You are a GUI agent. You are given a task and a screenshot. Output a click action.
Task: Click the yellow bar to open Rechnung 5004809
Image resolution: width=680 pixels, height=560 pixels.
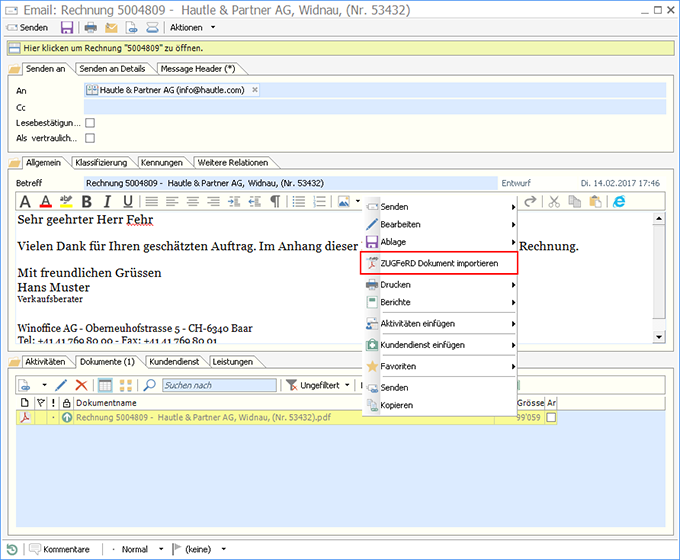point(340,48)
